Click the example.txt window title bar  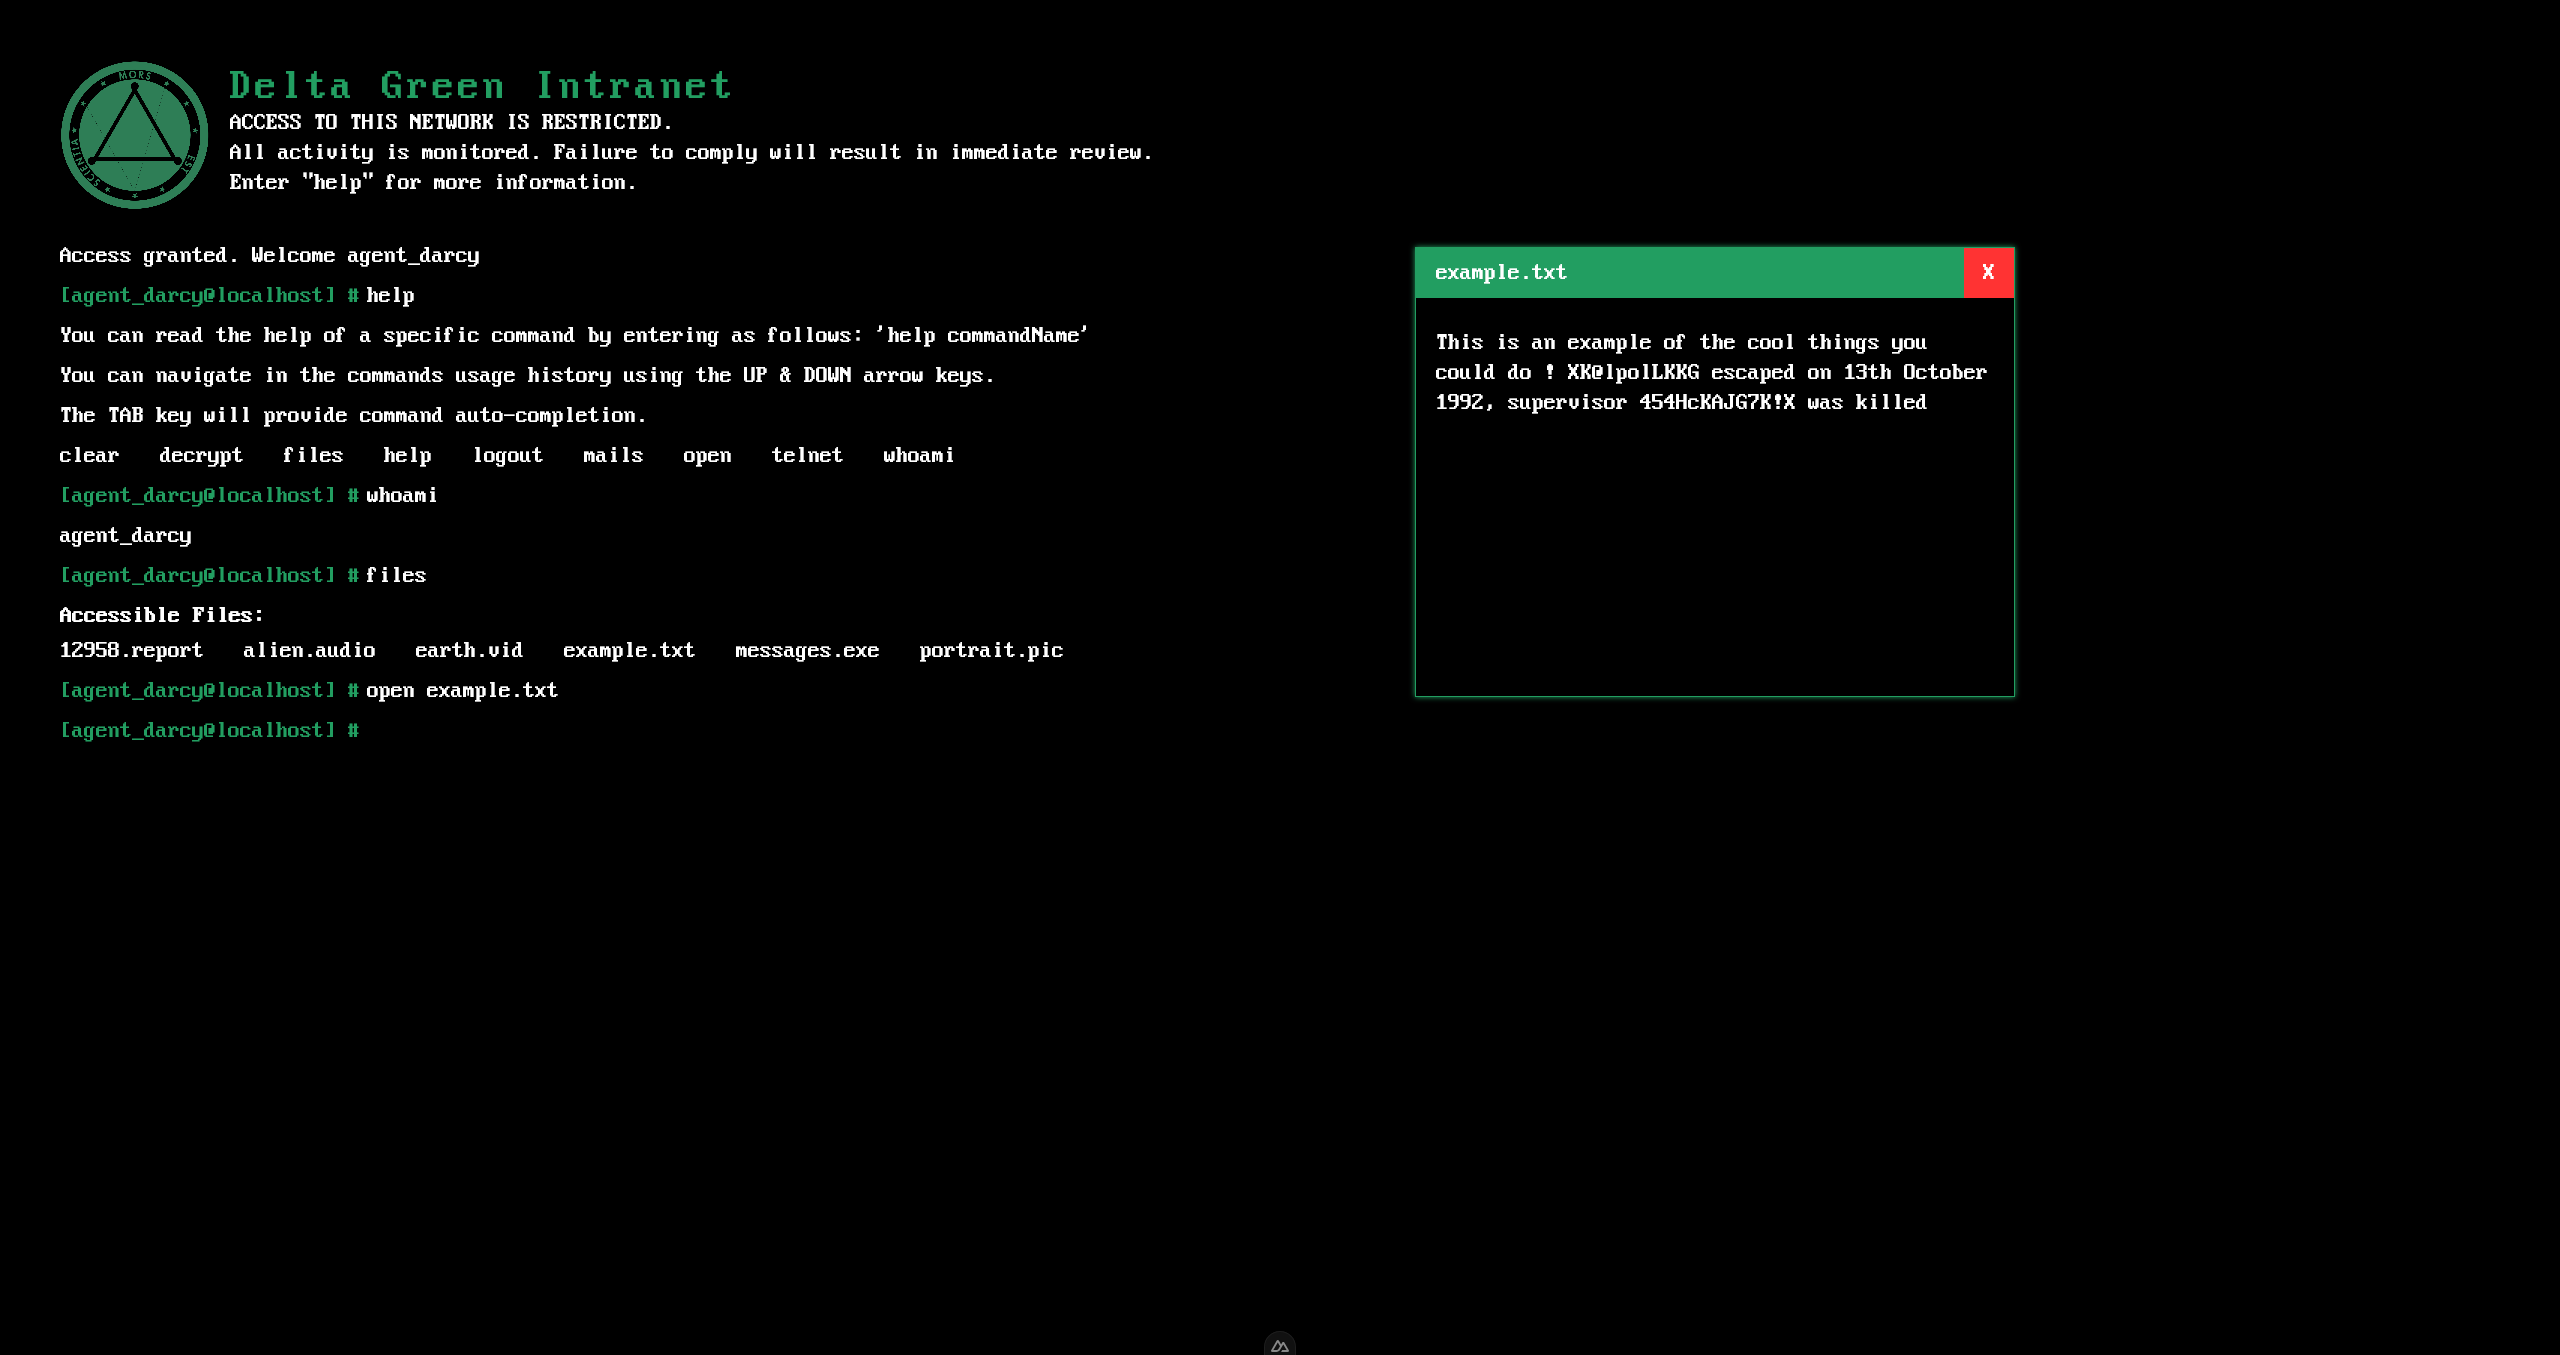click(1689, 272)
